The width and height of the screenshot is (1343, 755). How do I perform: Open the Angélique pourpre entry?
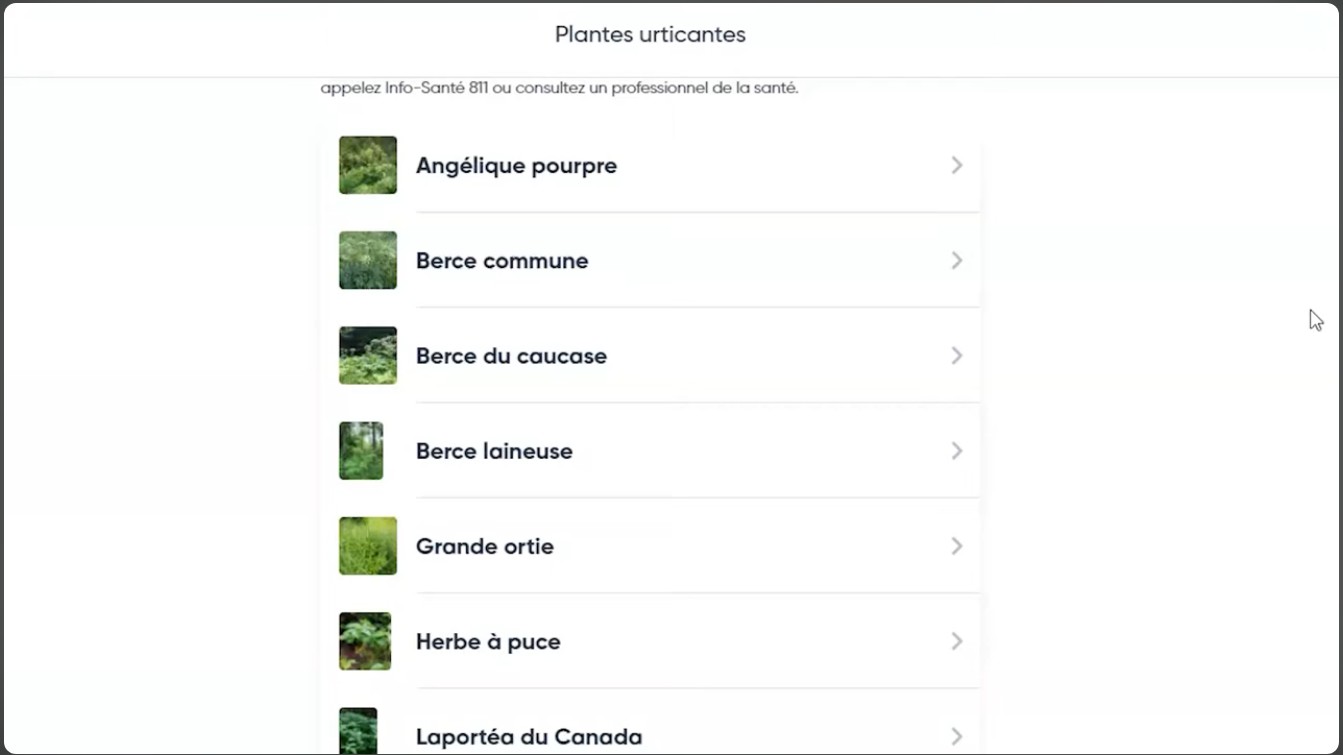516,166
